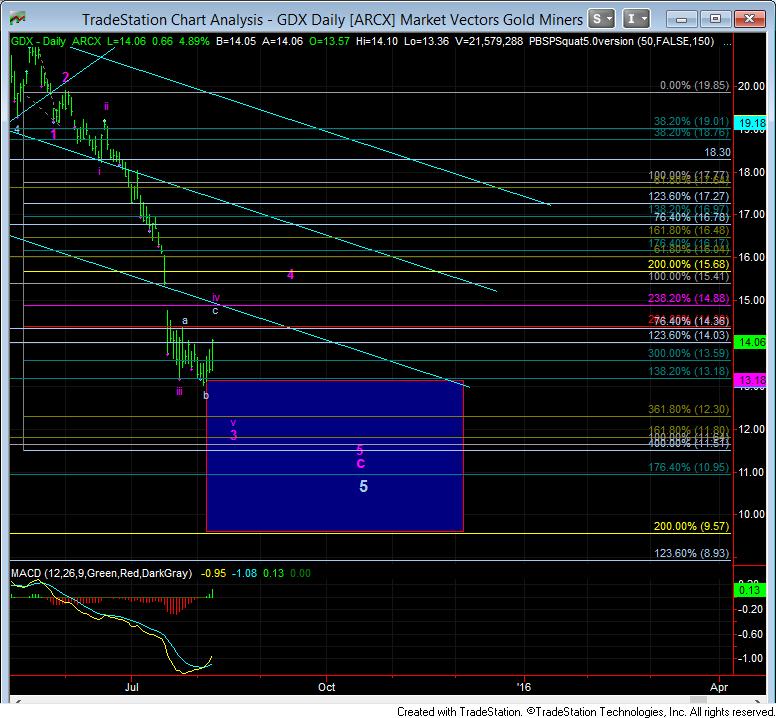The height and width of the screenshot is (718, 776).
Task: Select the 123.60% (14.03) Fibonacci label
Action: coord(688,335)
